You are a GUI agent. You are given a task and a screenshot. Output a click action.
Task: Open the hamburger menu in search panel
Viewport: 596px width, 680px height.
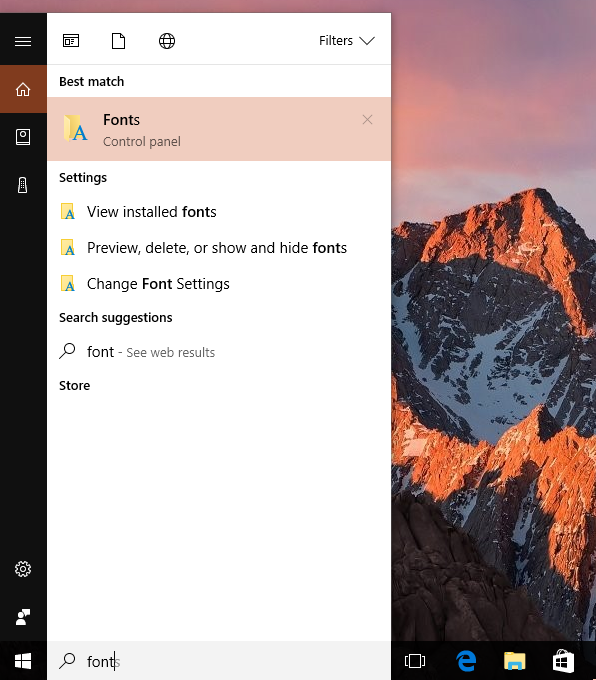tap(23, 41)
